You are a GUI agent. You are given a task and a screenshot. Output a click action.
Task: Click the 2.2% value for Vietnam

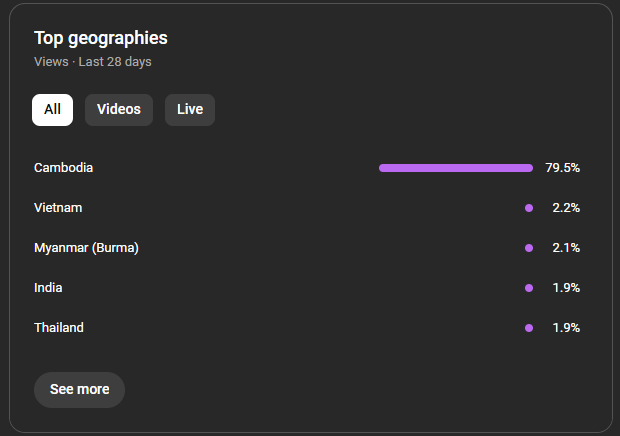(x=566, y=208)
